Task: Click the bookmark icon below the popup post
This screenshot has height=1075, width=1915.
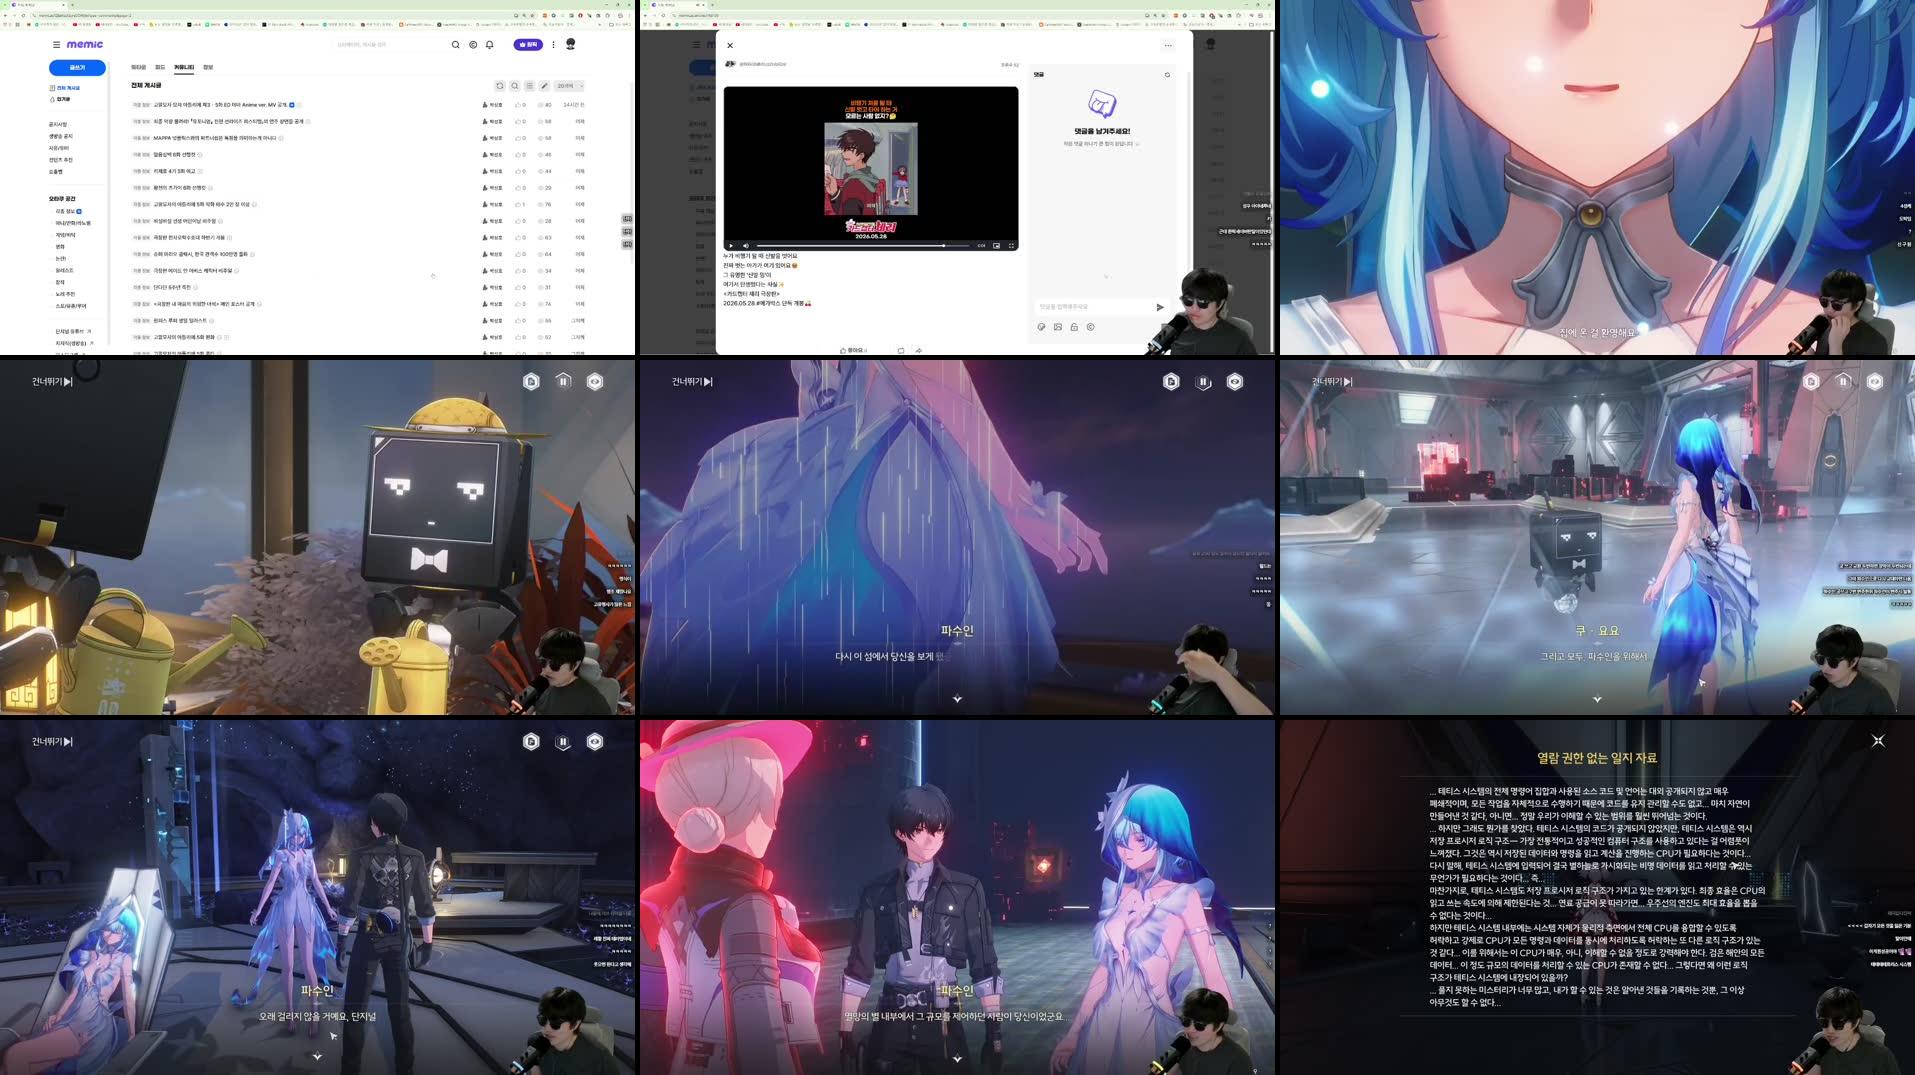Action: [900, 351]
